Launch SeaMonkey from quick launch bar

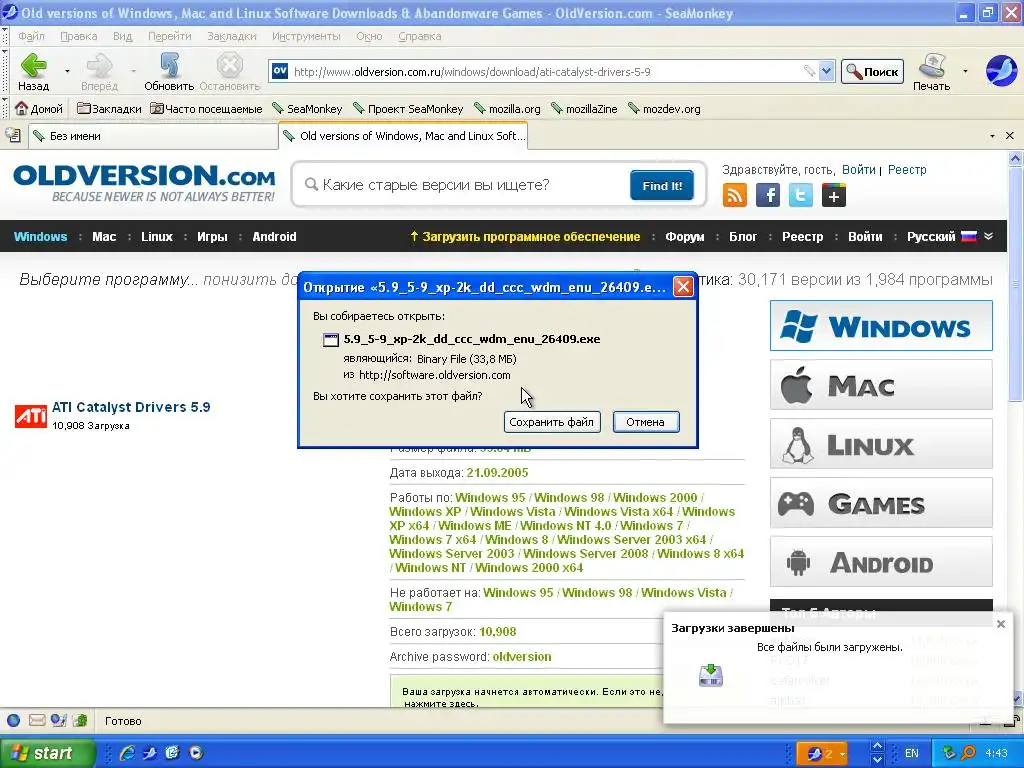pos(150,753)
